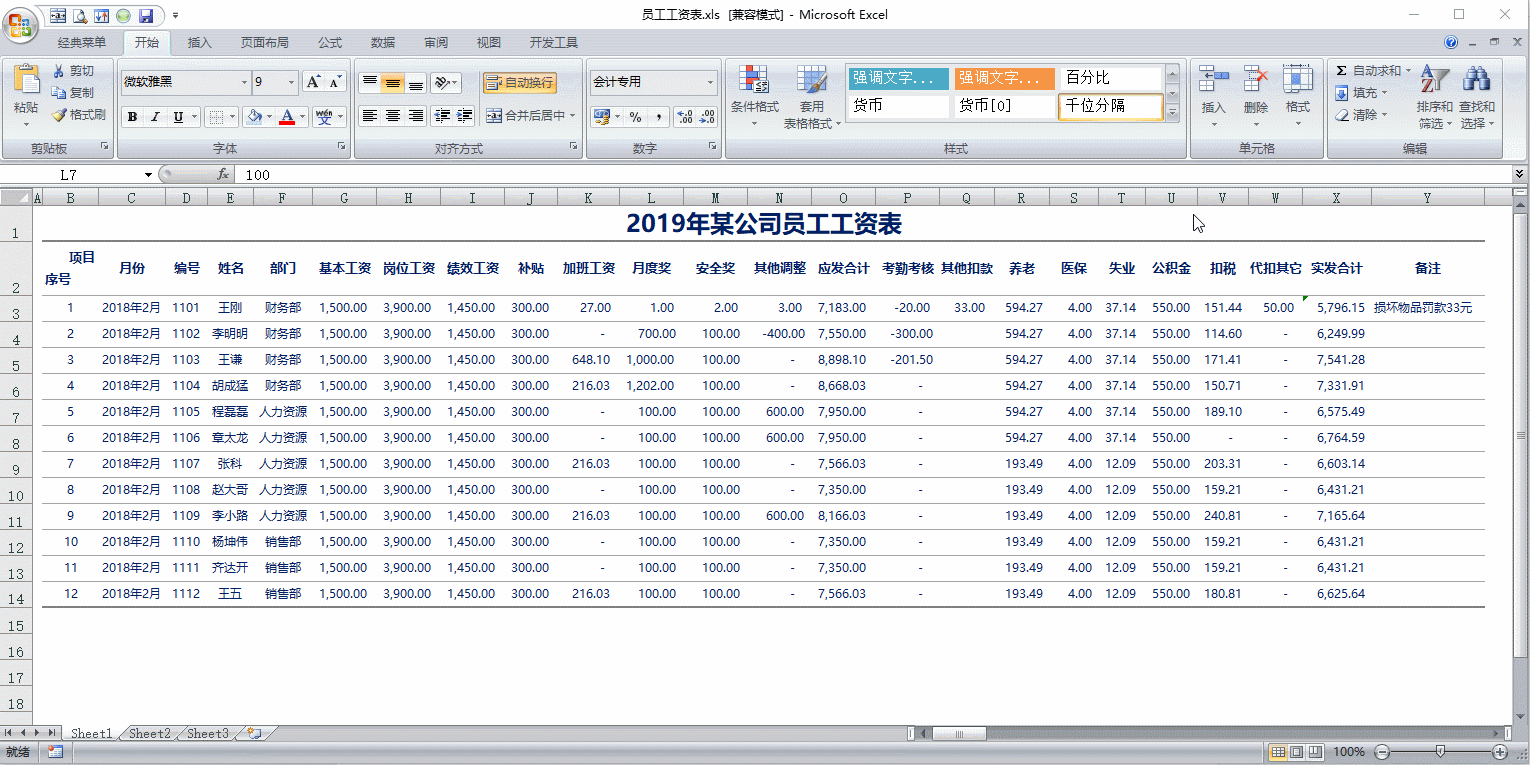Toggle center horizontal alignment
Viewport: 1530px width, 765px height.
(x=393, y=116)
